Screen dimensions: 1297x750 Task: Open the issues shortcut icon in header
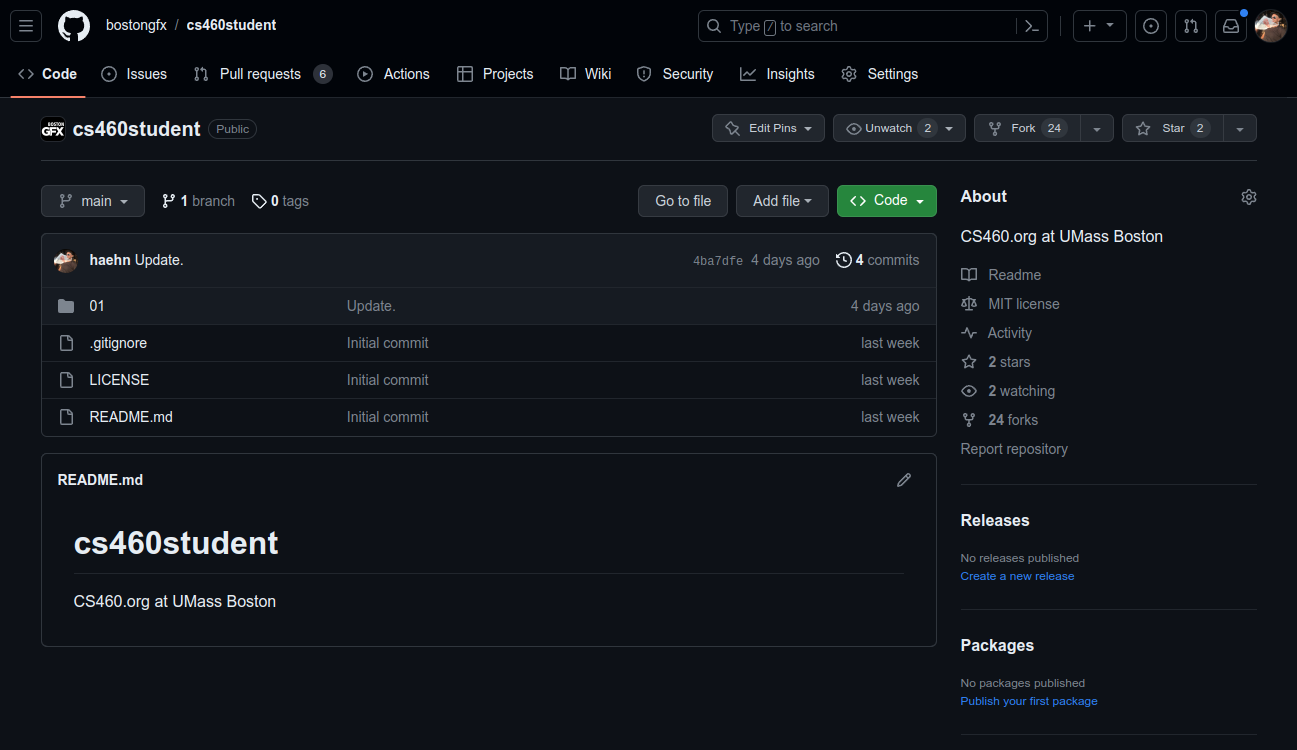[x=1151, y=26]
